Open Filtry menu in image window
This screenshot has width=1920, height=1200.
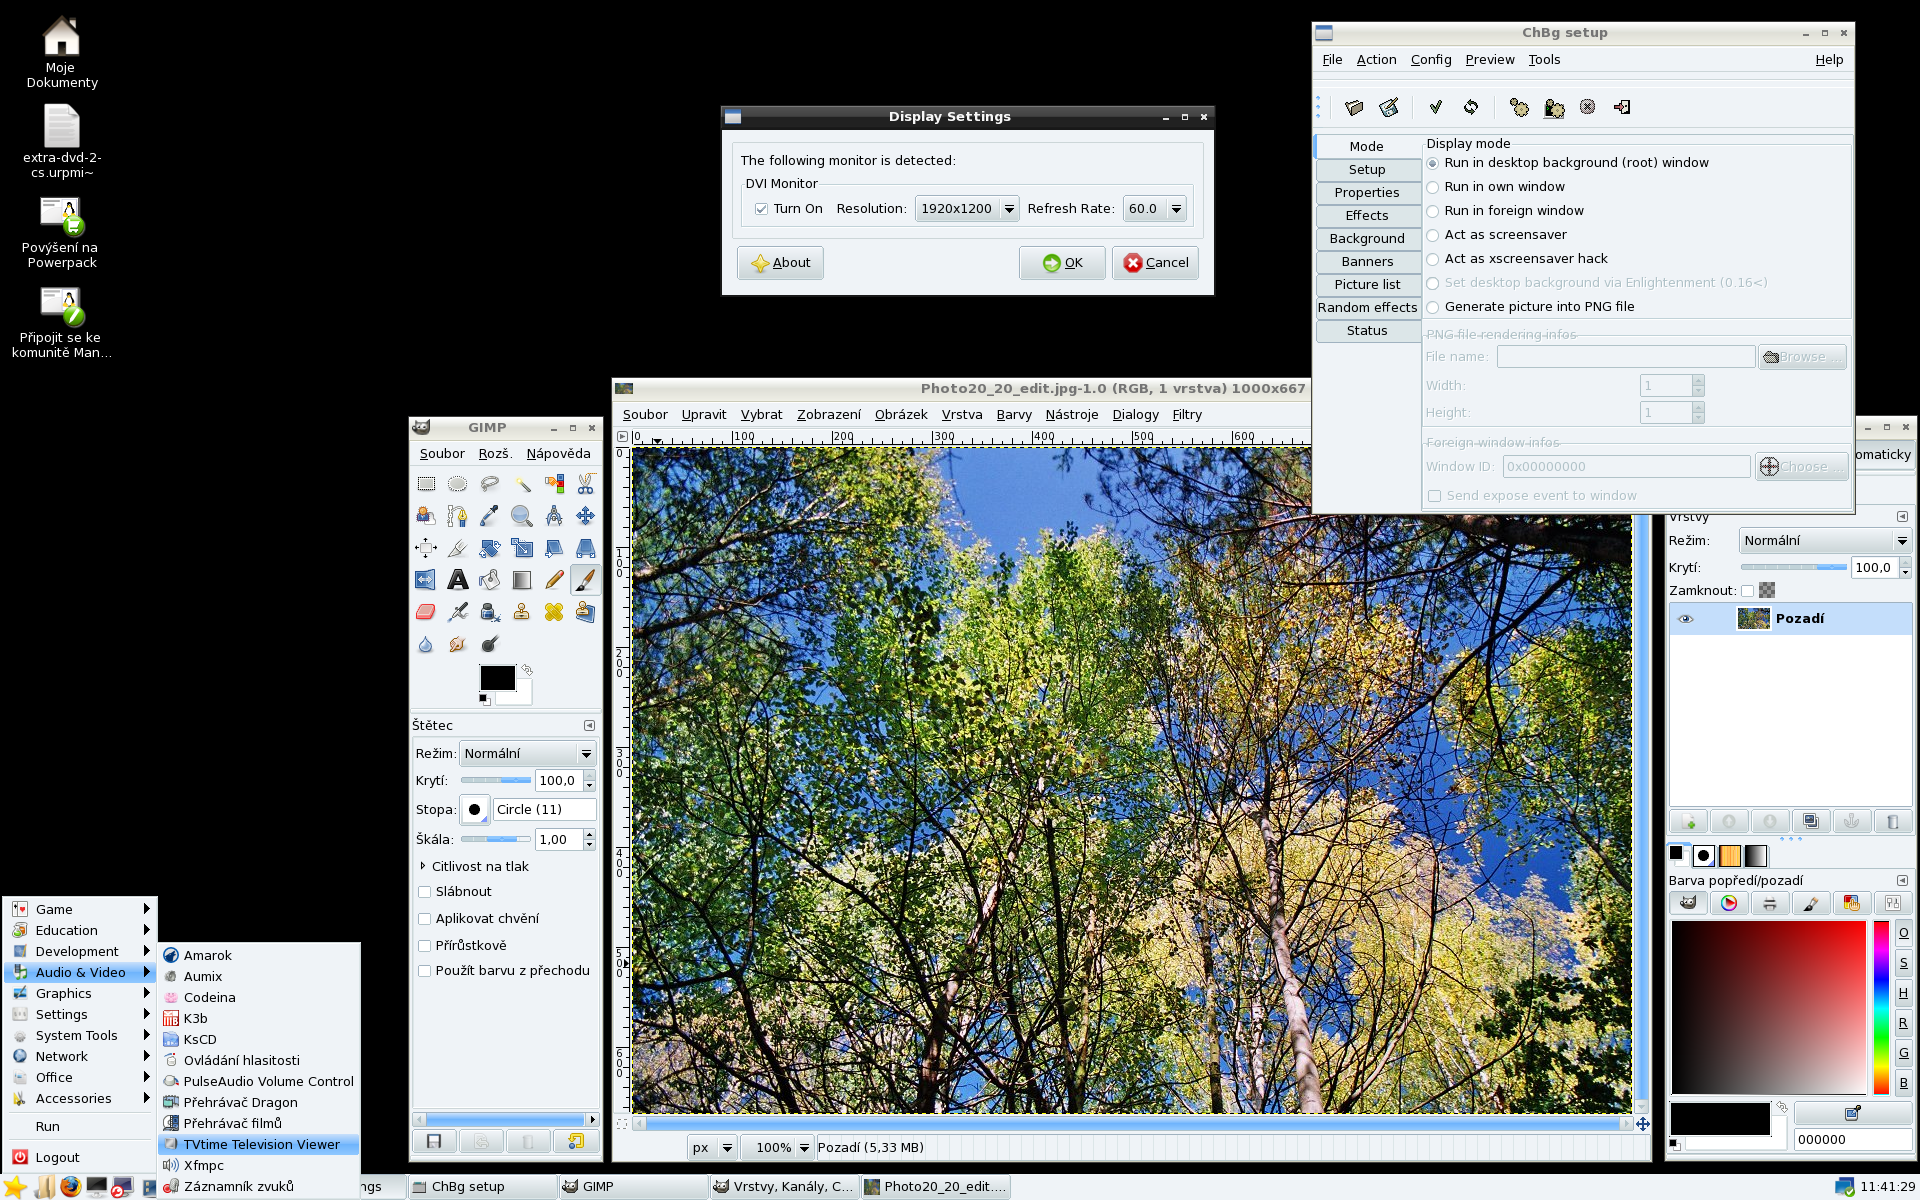coord(1187,415)
